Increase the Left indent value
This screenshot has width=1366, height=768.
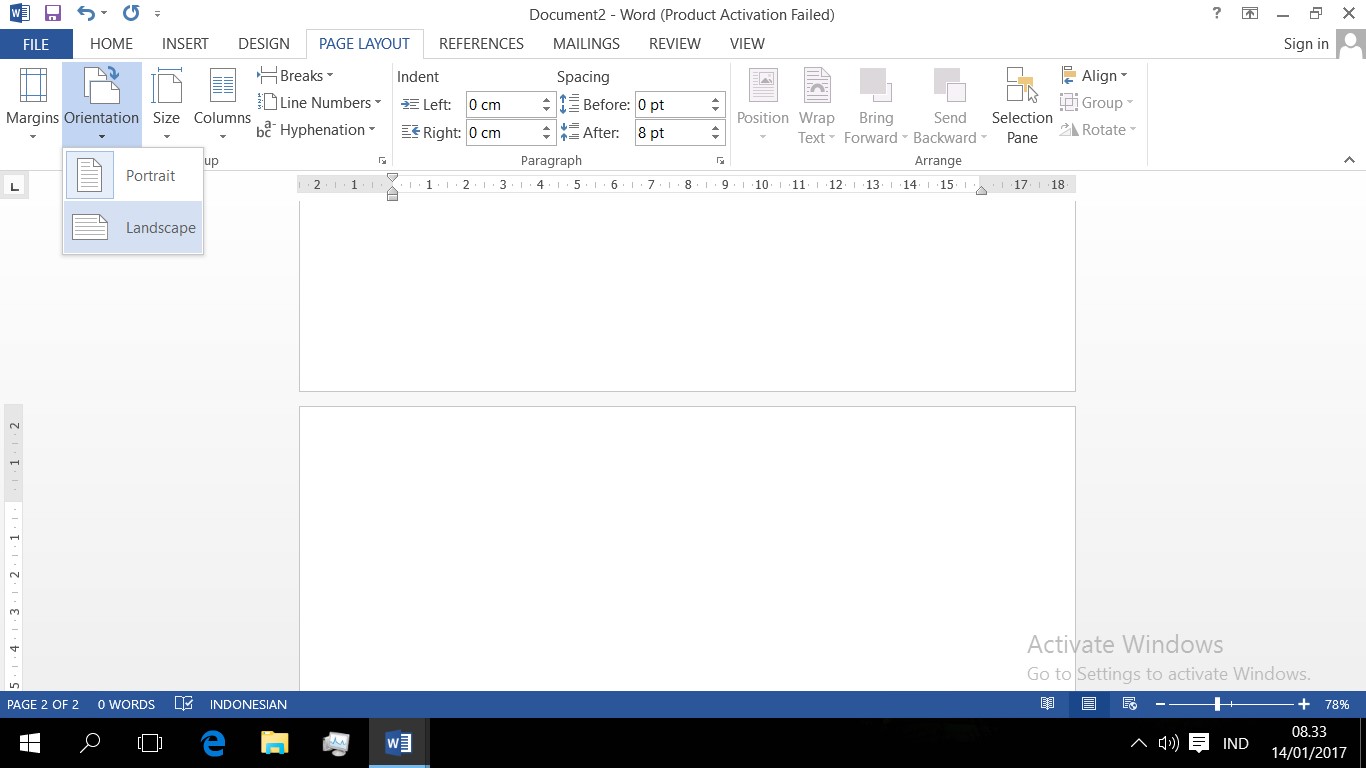547,100
